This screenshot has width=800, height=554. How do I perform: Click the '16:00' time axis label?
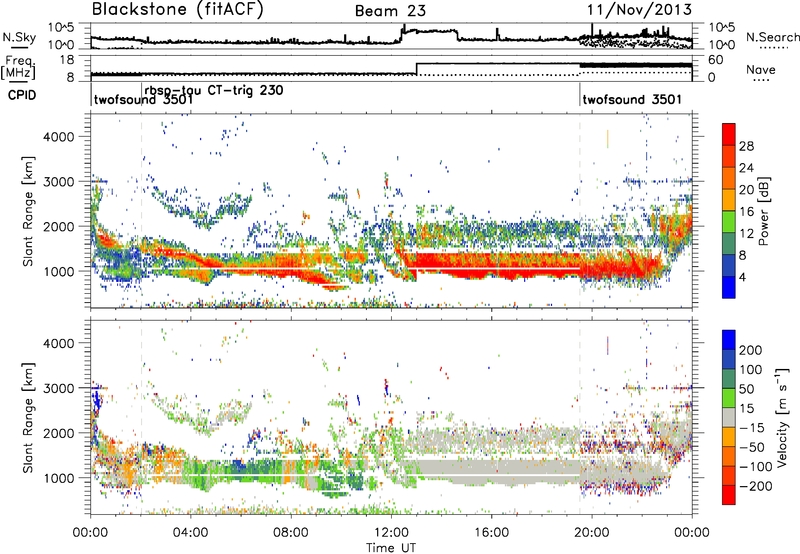(x=491, y=533)
